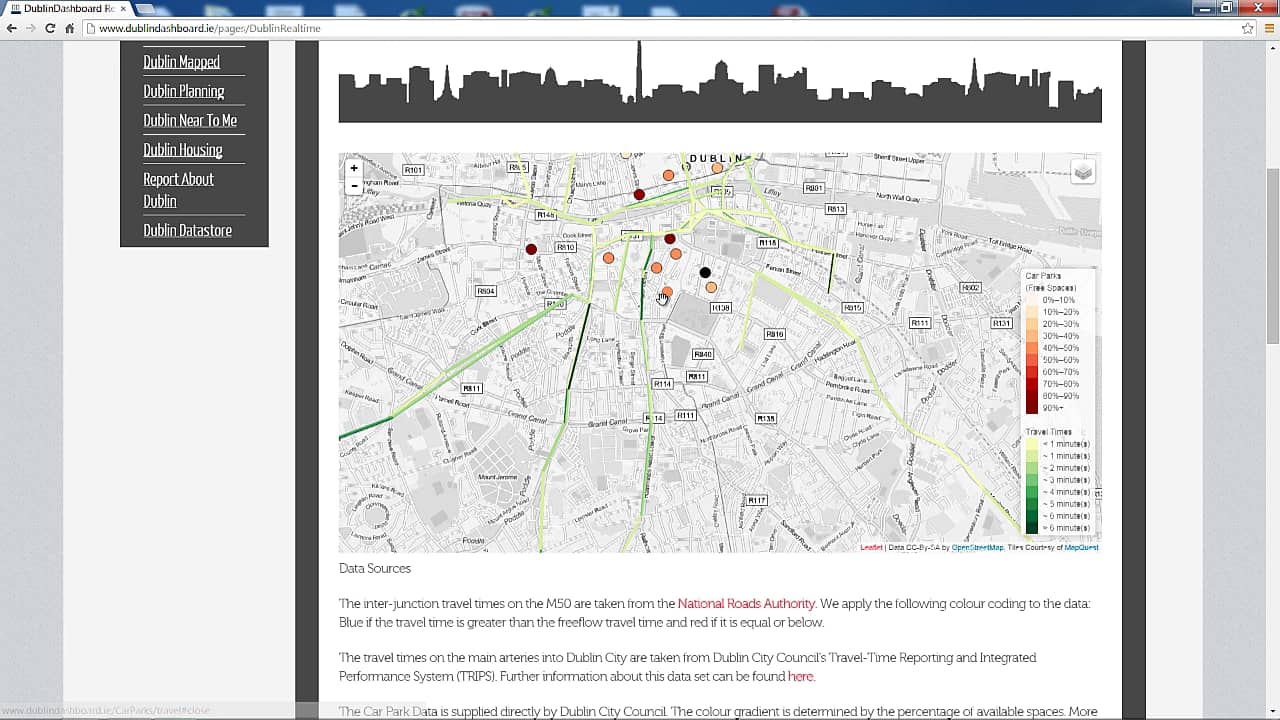Click the R138 road label on map
This screenshot has width=1280, height=720.
(x=720, y=308)
